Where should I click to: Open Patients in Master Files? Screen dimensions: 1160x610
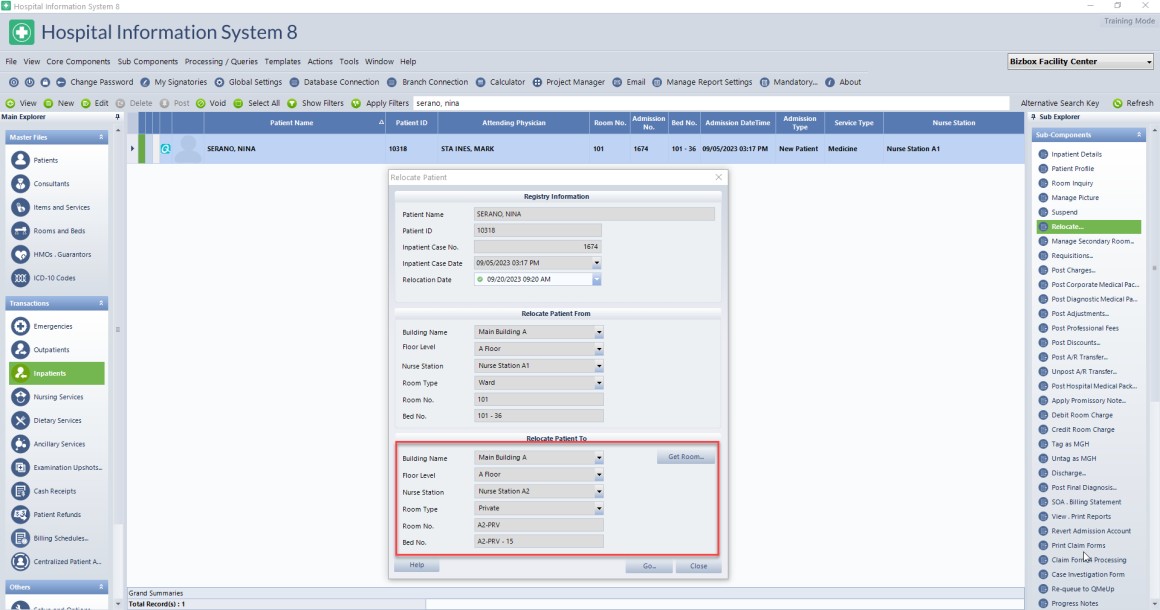pos(20,160)
